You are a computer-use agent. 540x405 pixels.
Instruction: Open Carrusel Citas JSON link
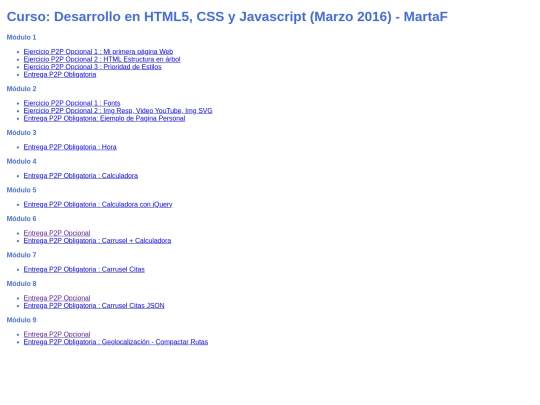pyautogui.click(x=94, y=305)
